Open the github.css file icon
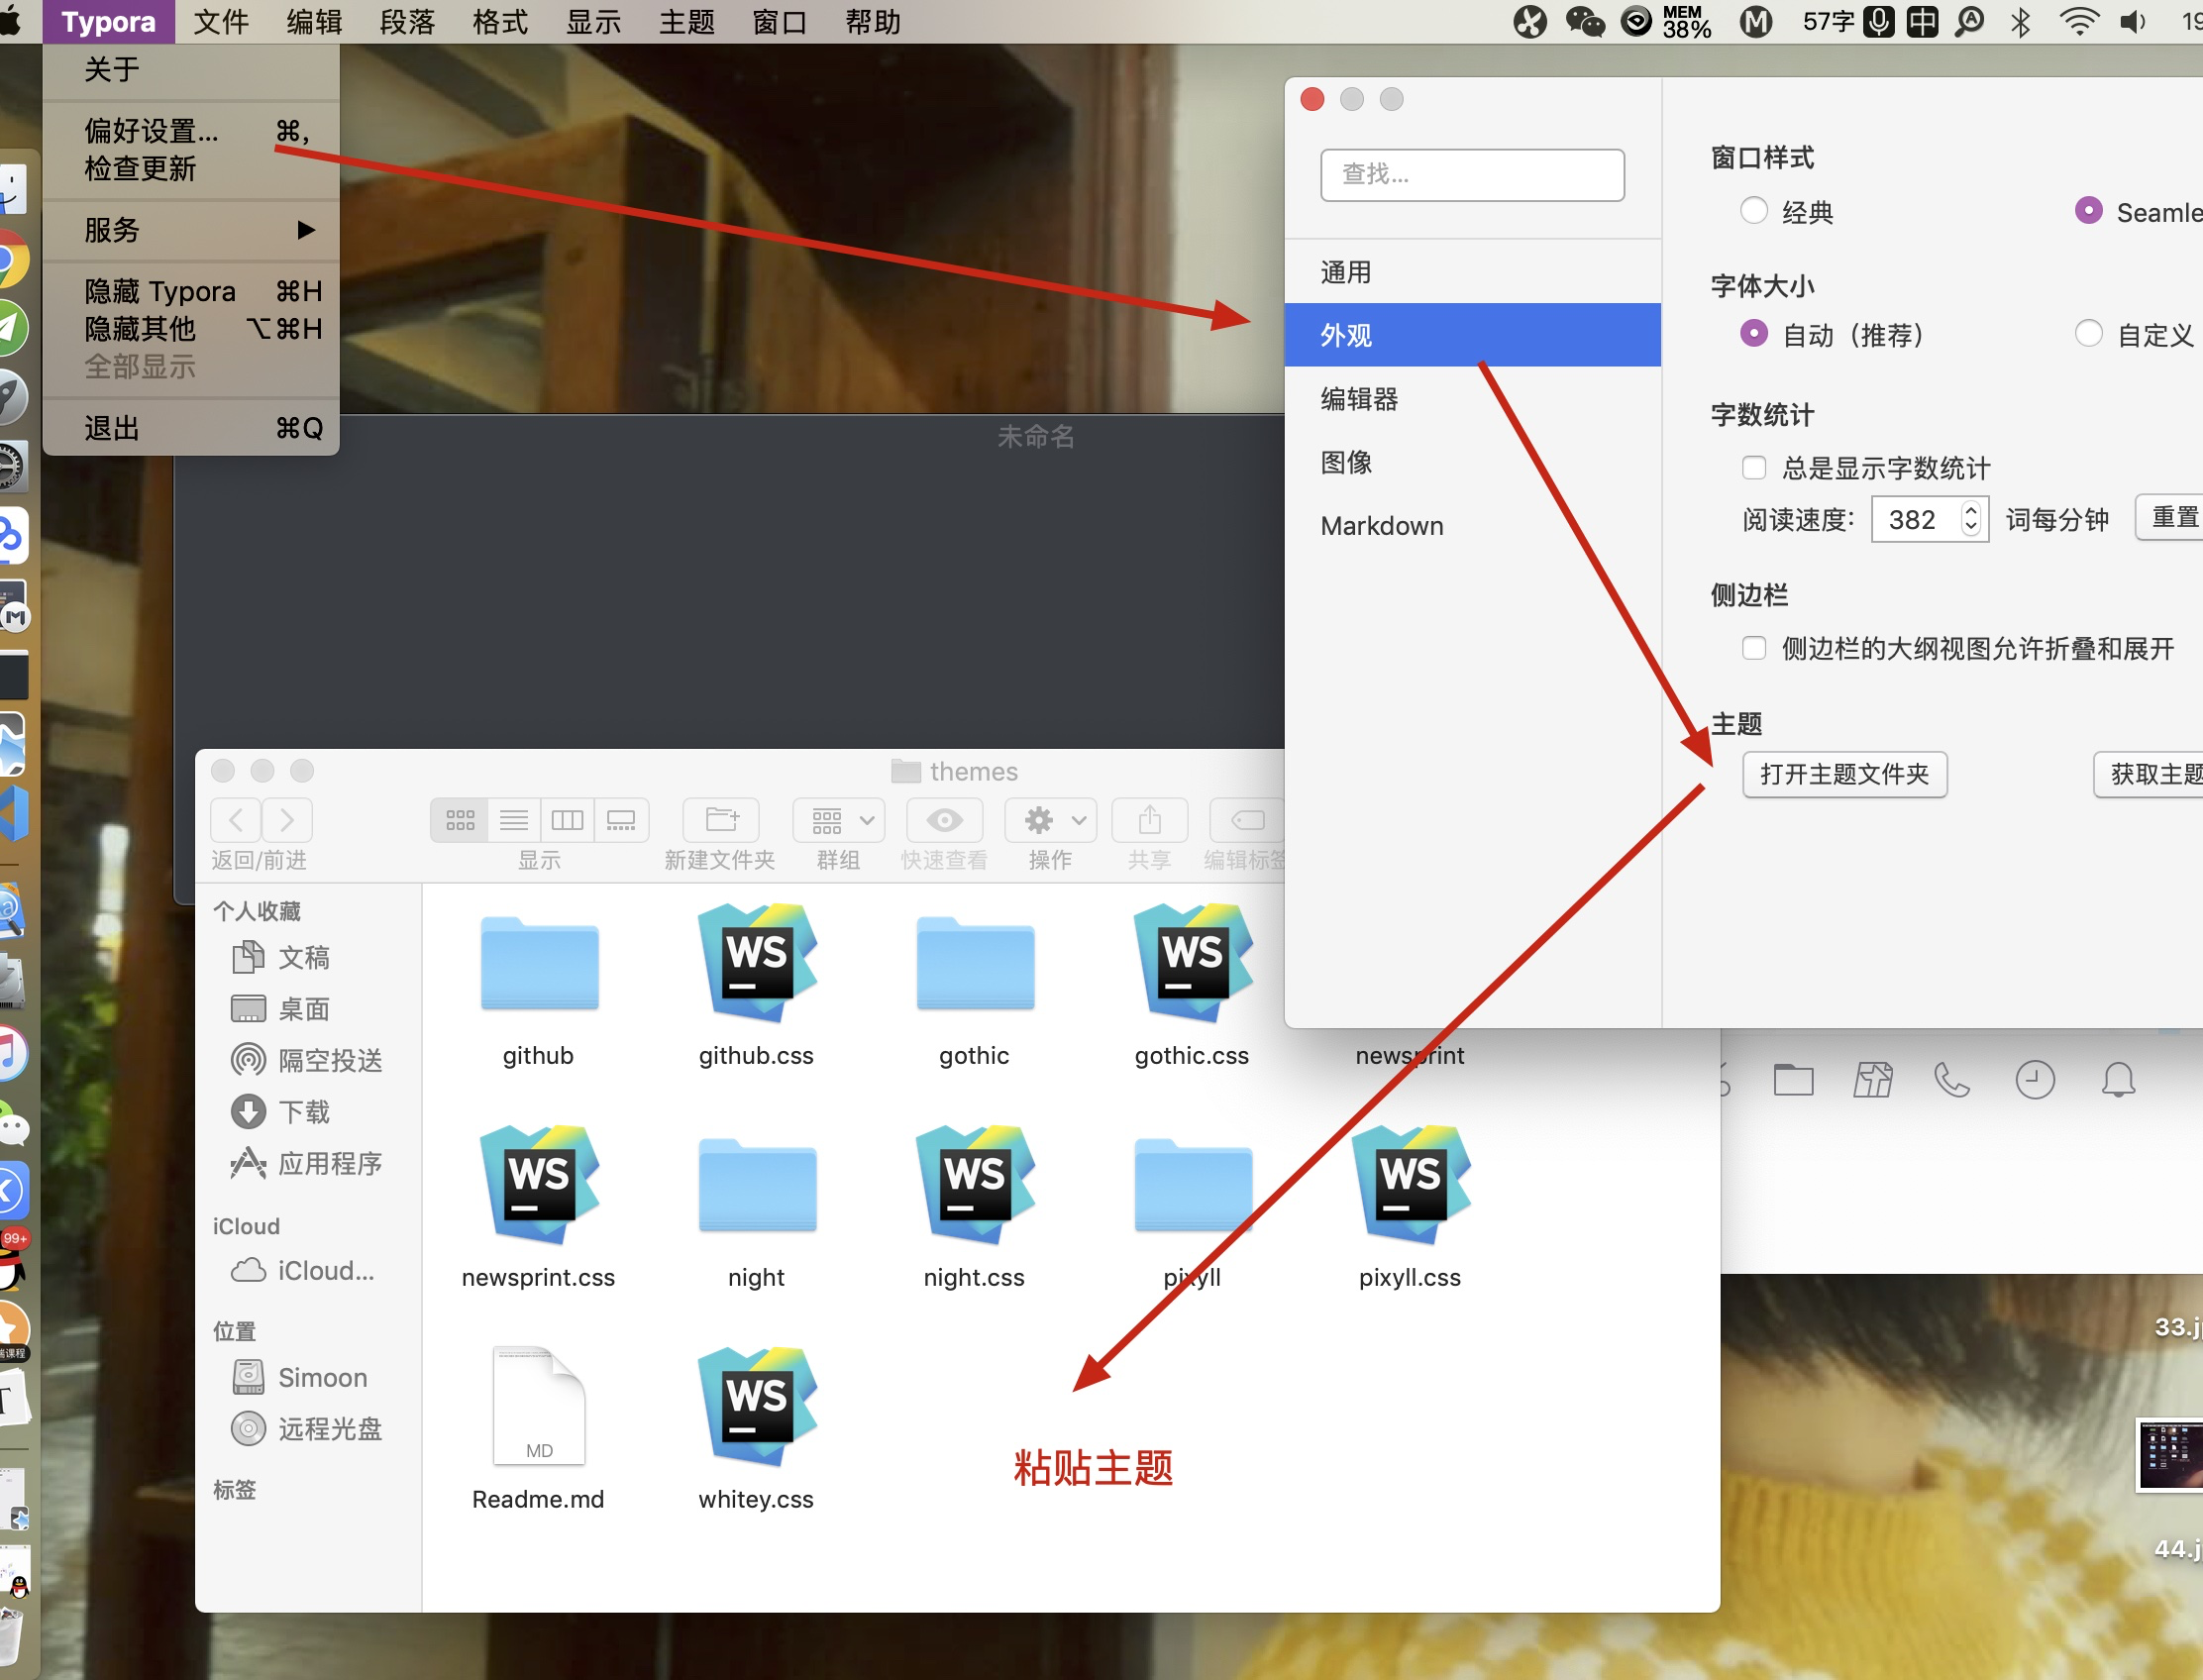 tap(756, 963)
